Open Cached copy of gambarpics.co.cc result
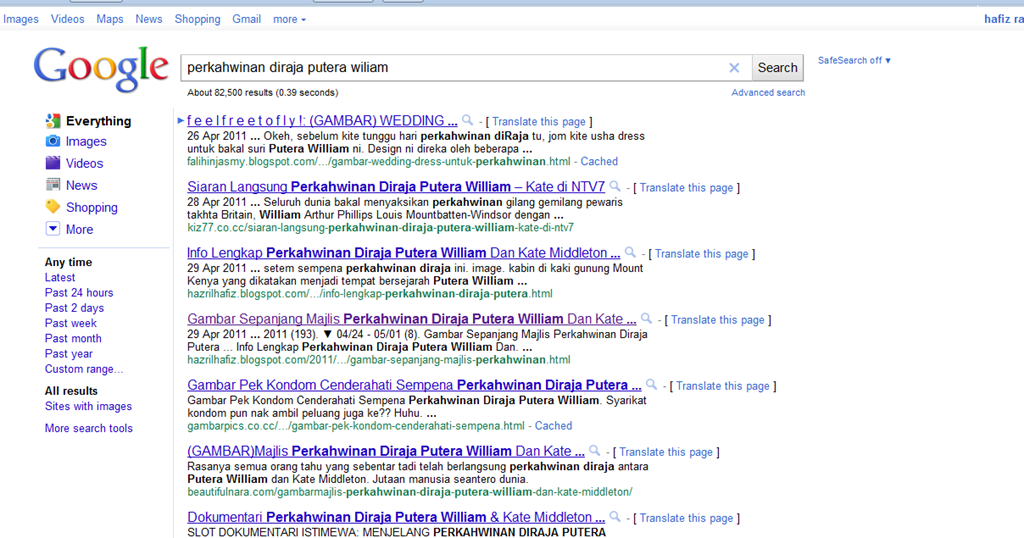The image size is (1024, 538). point(553,426)
